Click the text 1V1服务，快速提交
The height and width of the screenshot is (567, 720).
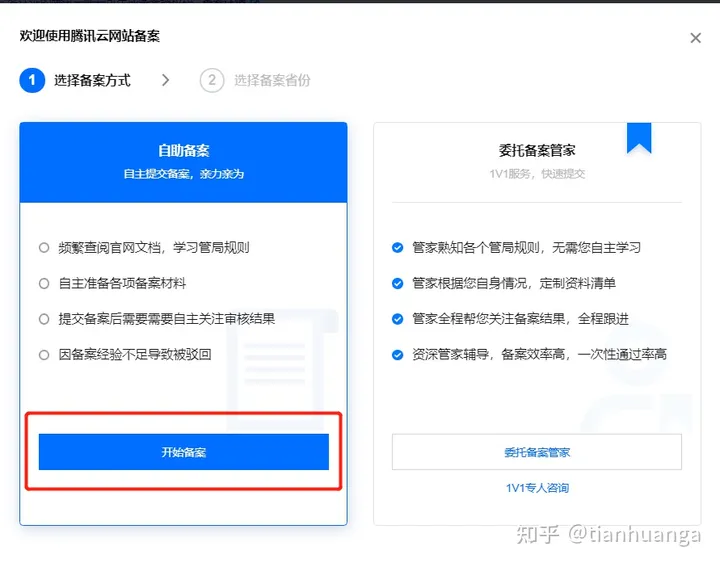click(537, 174)
